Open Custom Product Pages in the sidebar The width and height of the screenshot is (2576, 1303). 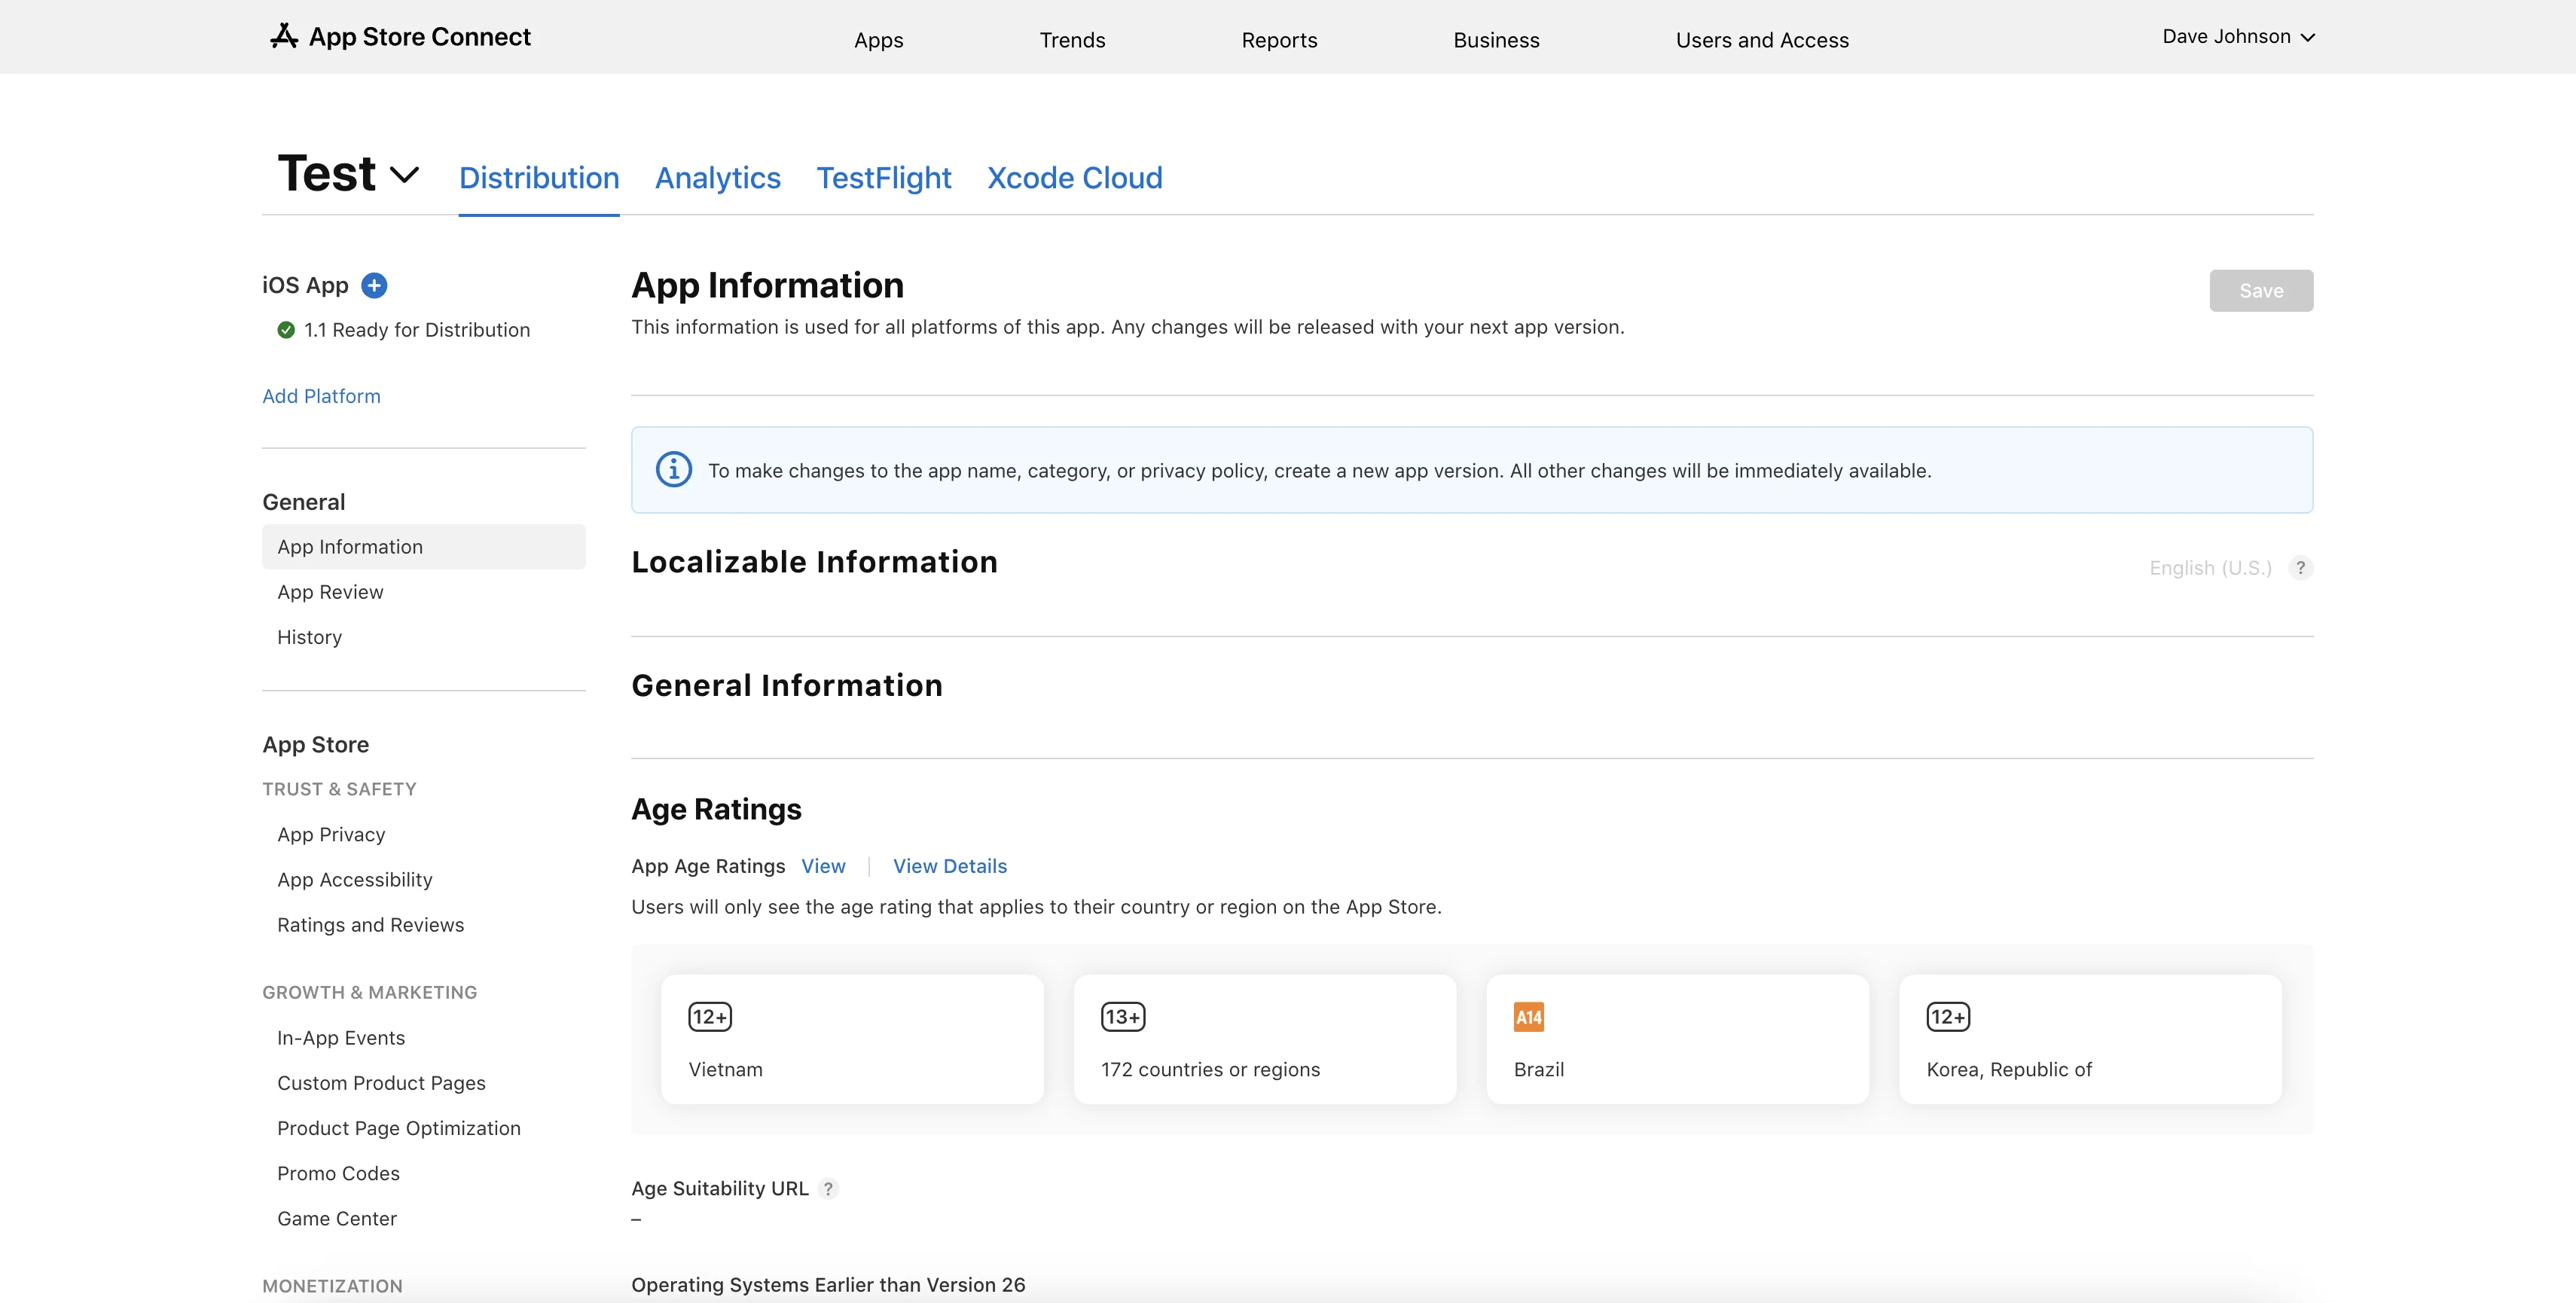pyautogui.click(x=381, y=1083)
